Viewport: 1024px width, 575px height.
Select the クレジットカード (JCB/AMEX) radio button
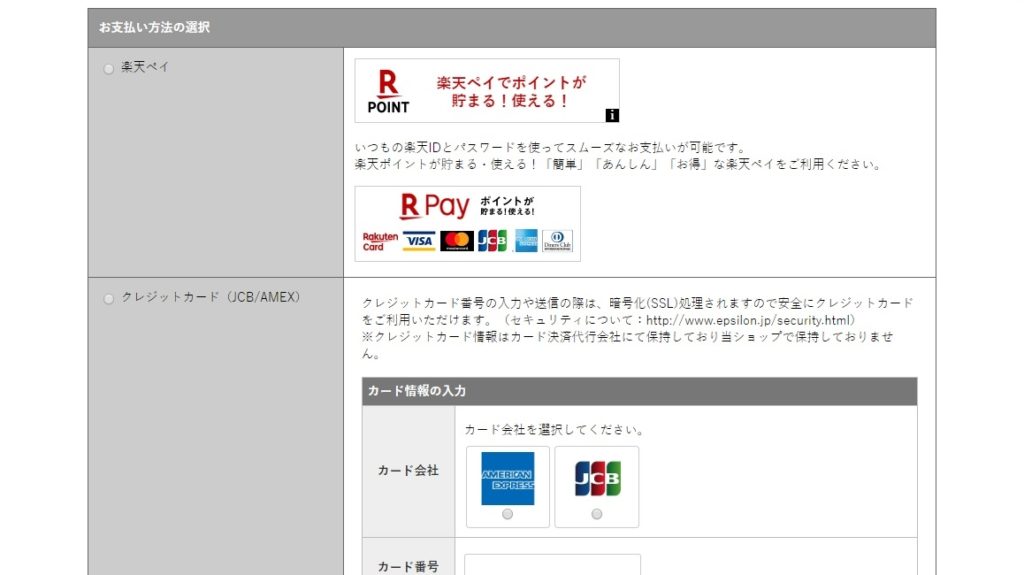click(x=108, y=299)
